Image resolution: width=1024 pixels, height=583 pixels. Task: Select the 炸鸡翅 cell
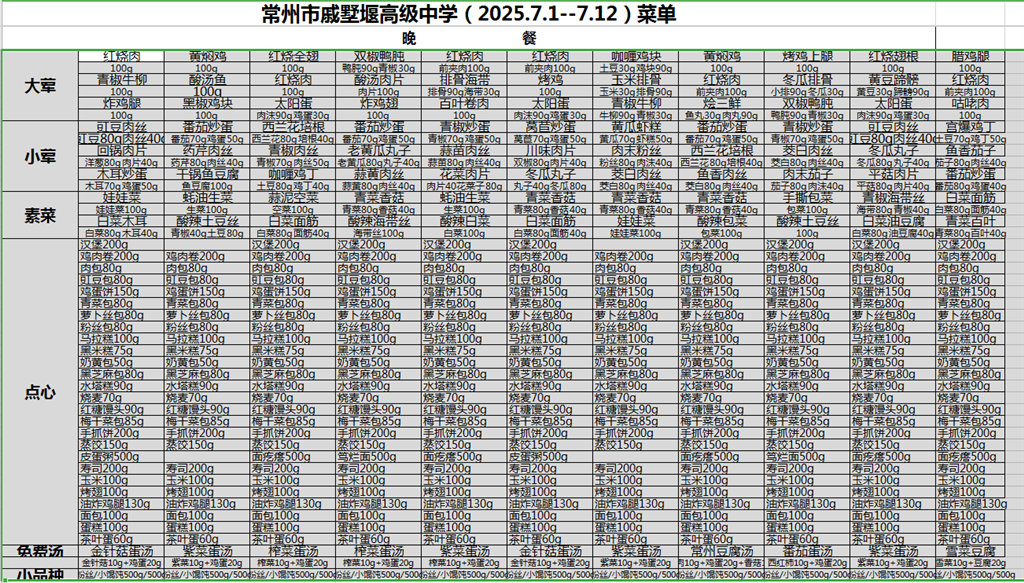point(378,104)
